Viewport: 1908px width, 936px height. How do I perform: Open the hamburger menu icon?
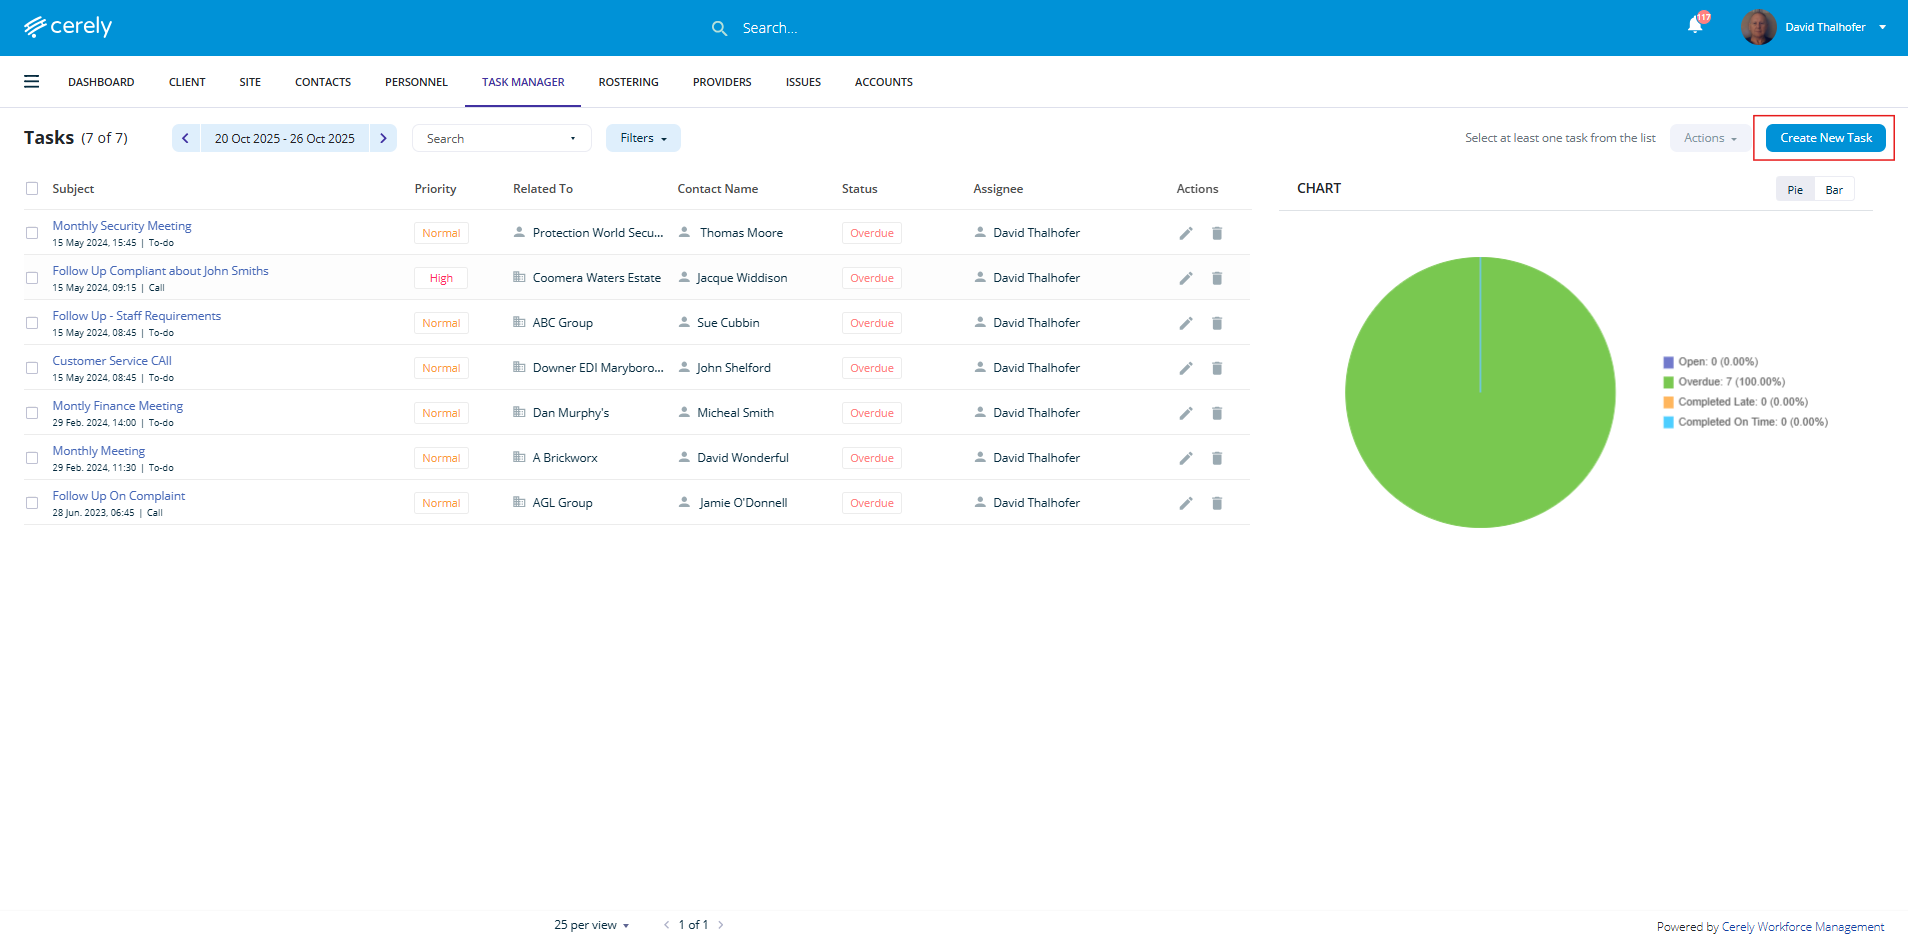(32, 82)
